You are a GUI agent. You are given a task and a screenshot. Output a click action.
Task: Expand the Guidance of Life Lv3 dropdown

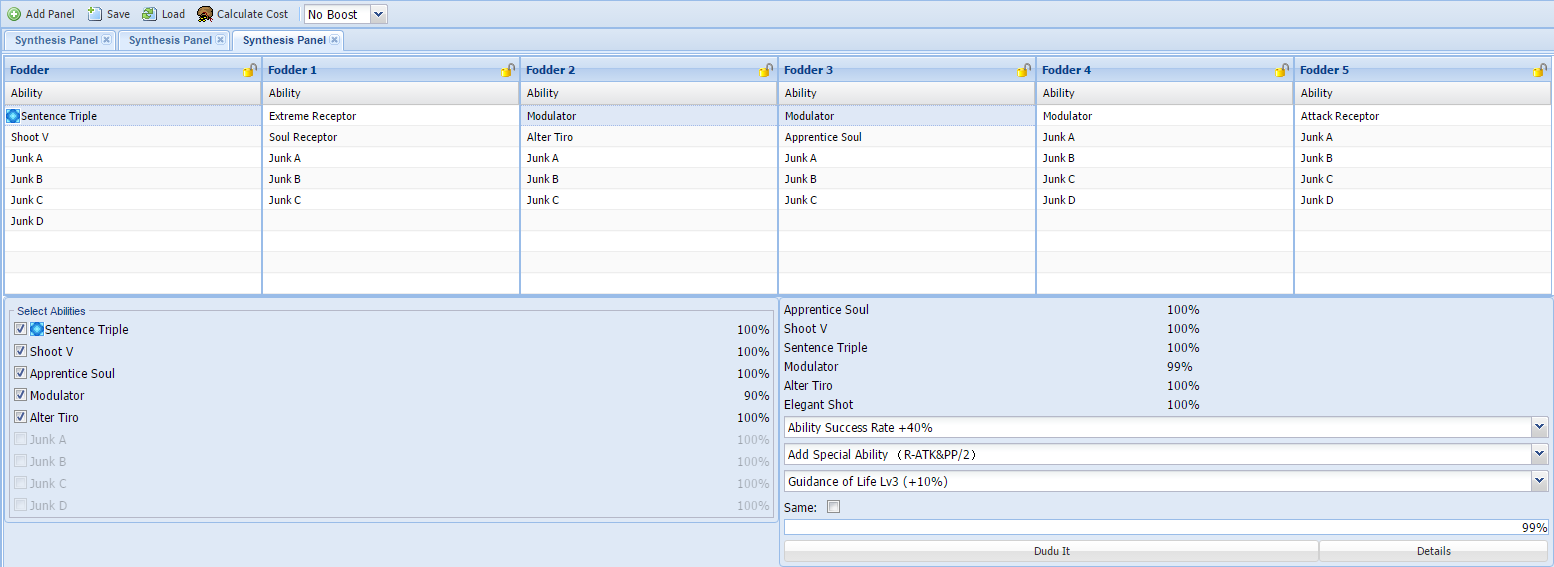click(x=1539, y=482)
